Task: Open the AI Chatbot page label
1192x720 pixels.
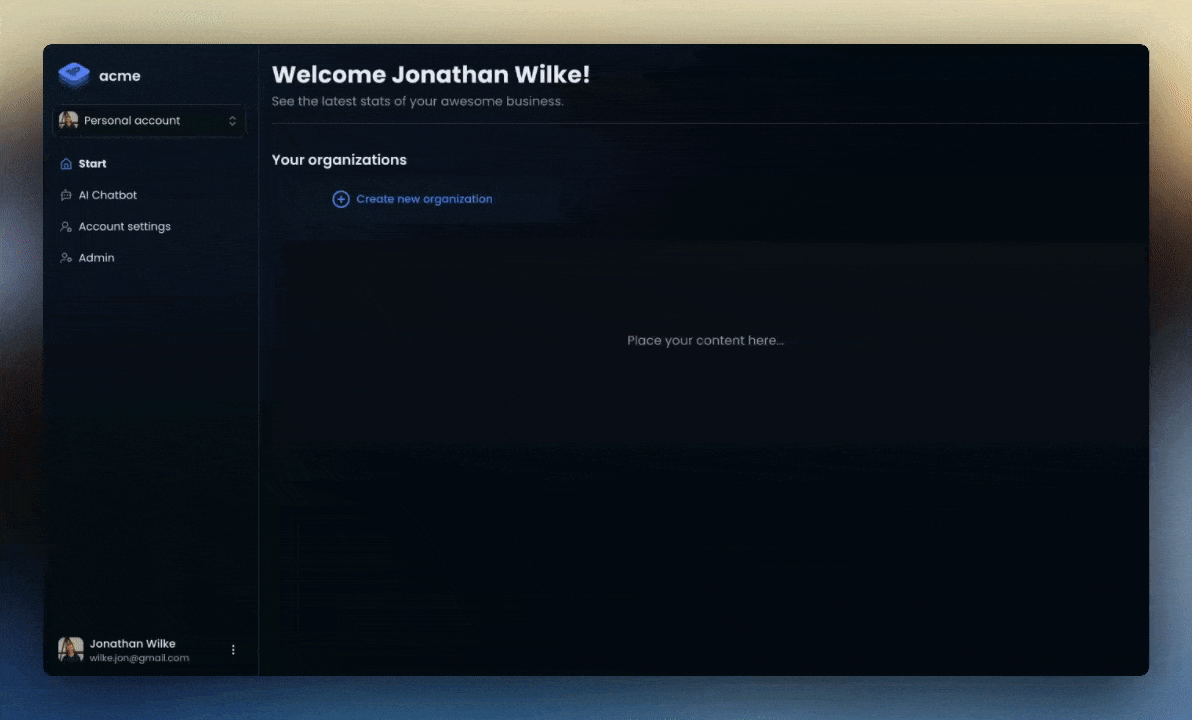Action: (x=108, y=196)
